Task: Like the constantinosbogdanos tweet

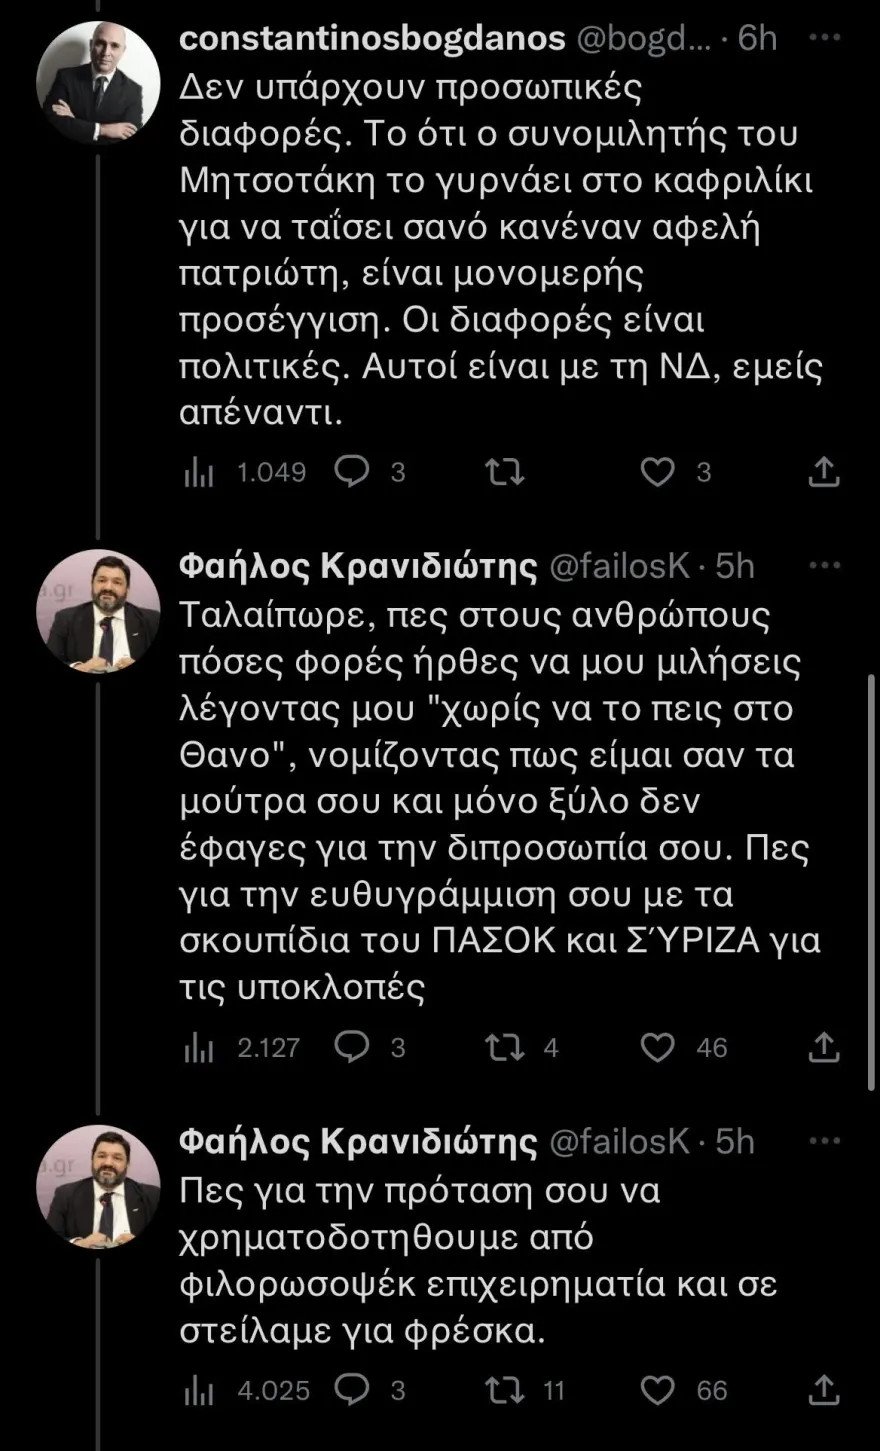Action: pyautogui.click(x=657, y=471)
